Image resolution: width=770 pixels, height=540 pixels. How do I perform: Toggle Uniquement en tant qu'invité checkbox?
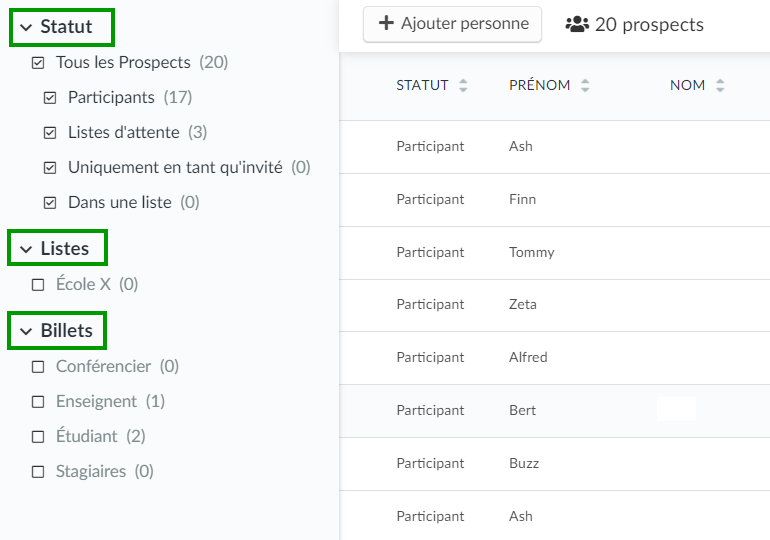coord(50,168)
